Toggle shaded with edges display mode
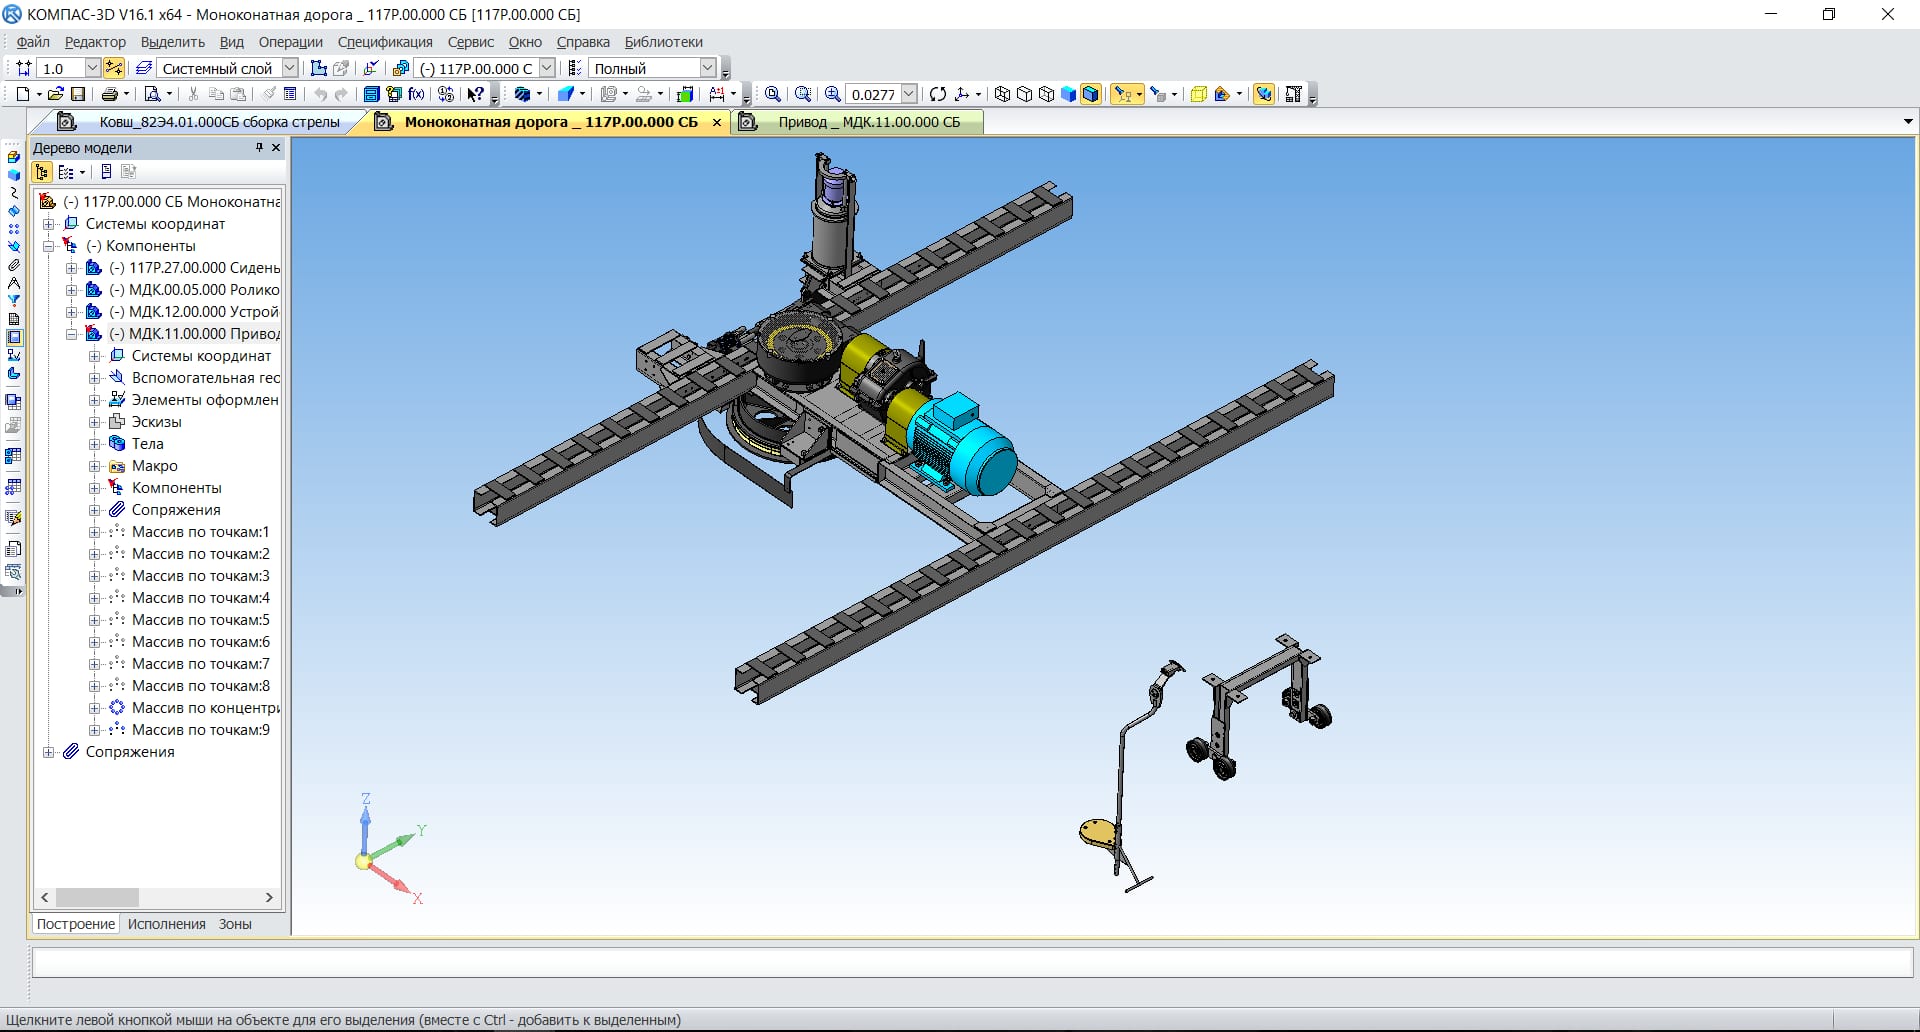 [1091, 94]
